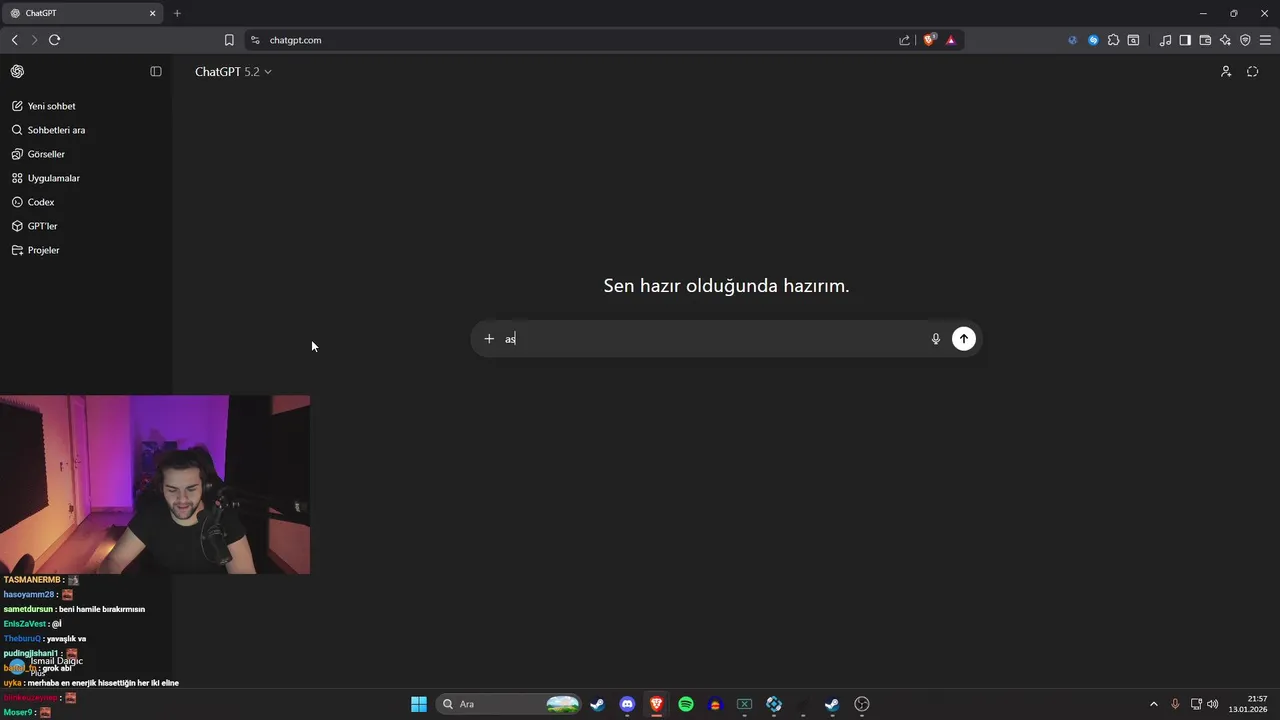Open Codex from the sidebar
1280x720 pixels.
point(34,202)
